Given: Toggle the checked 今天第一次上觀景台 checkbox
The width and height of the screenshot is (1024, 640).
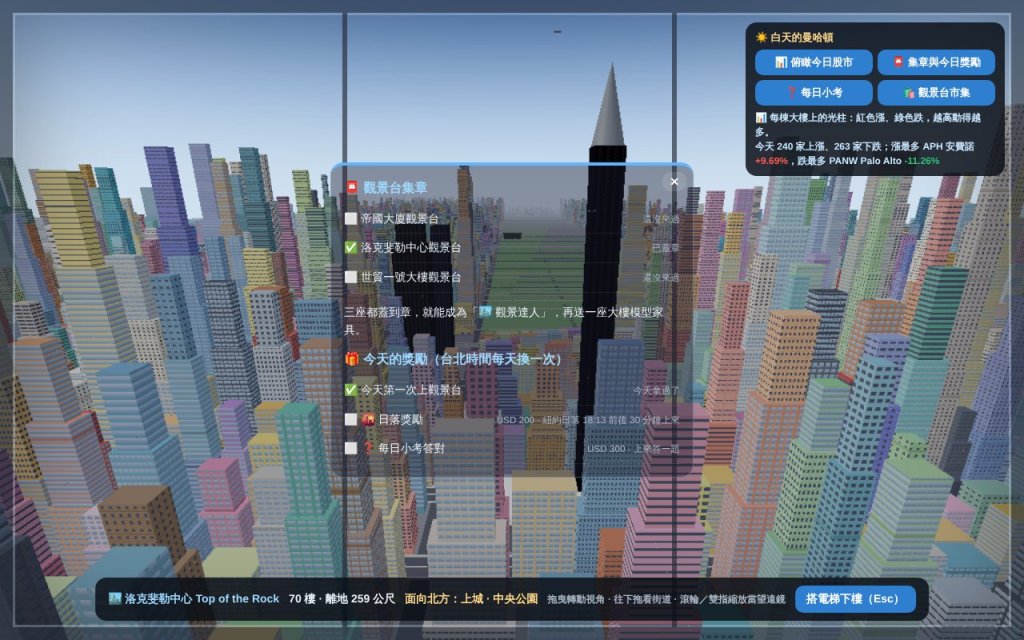Looking at the screenshot, I should [x=351, y=390].
